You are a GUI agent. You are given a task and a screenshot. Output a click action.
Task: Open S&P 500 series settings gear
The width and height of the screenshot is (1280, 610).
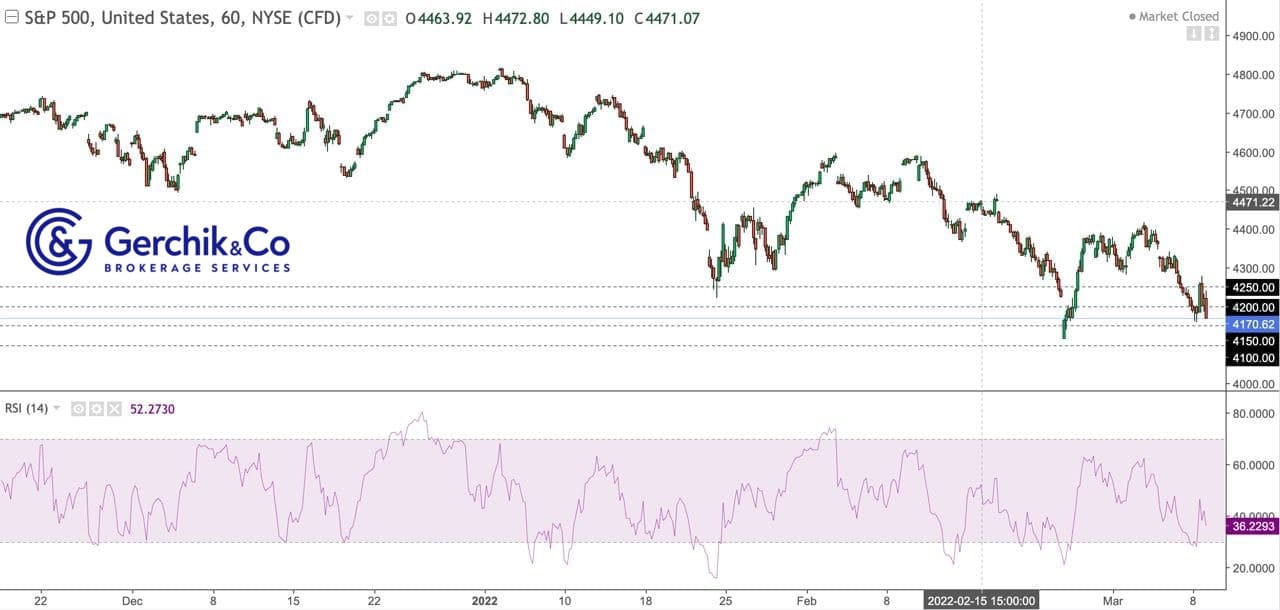point(388,18)
